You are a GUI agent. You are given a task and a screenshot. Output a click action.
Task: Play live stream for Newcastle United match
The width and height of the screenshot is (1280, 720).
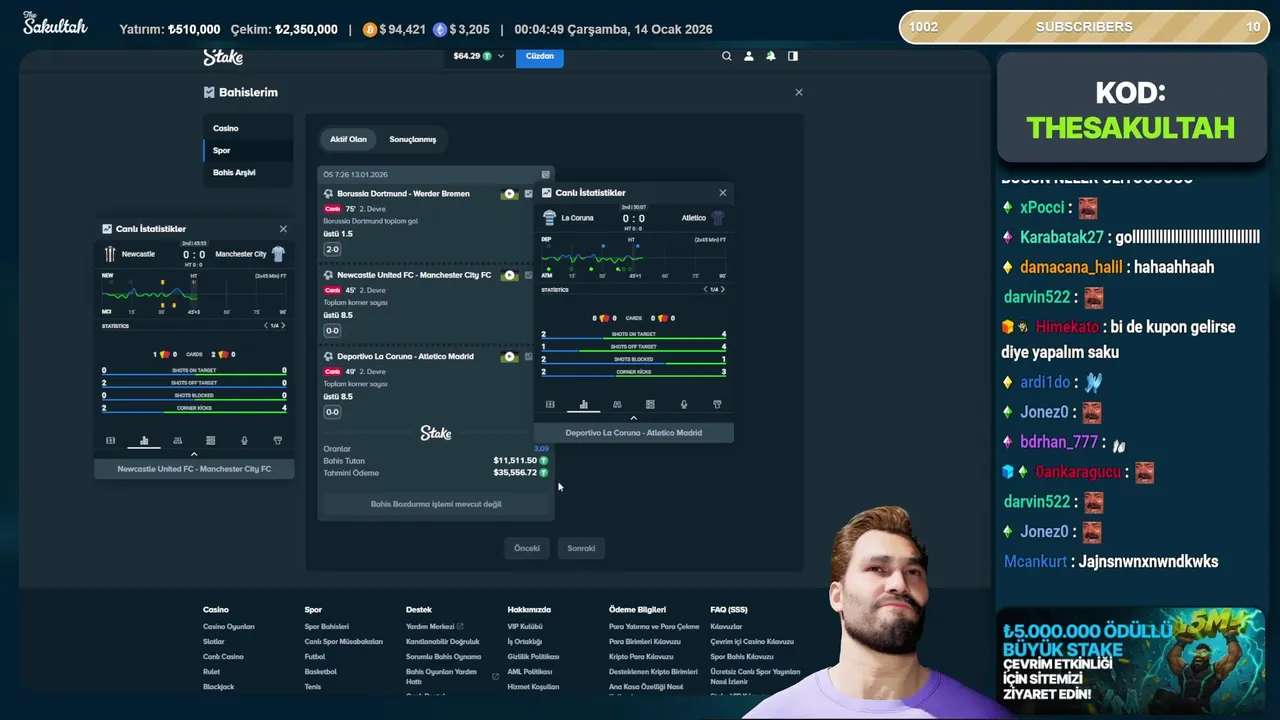coord(510,275)
